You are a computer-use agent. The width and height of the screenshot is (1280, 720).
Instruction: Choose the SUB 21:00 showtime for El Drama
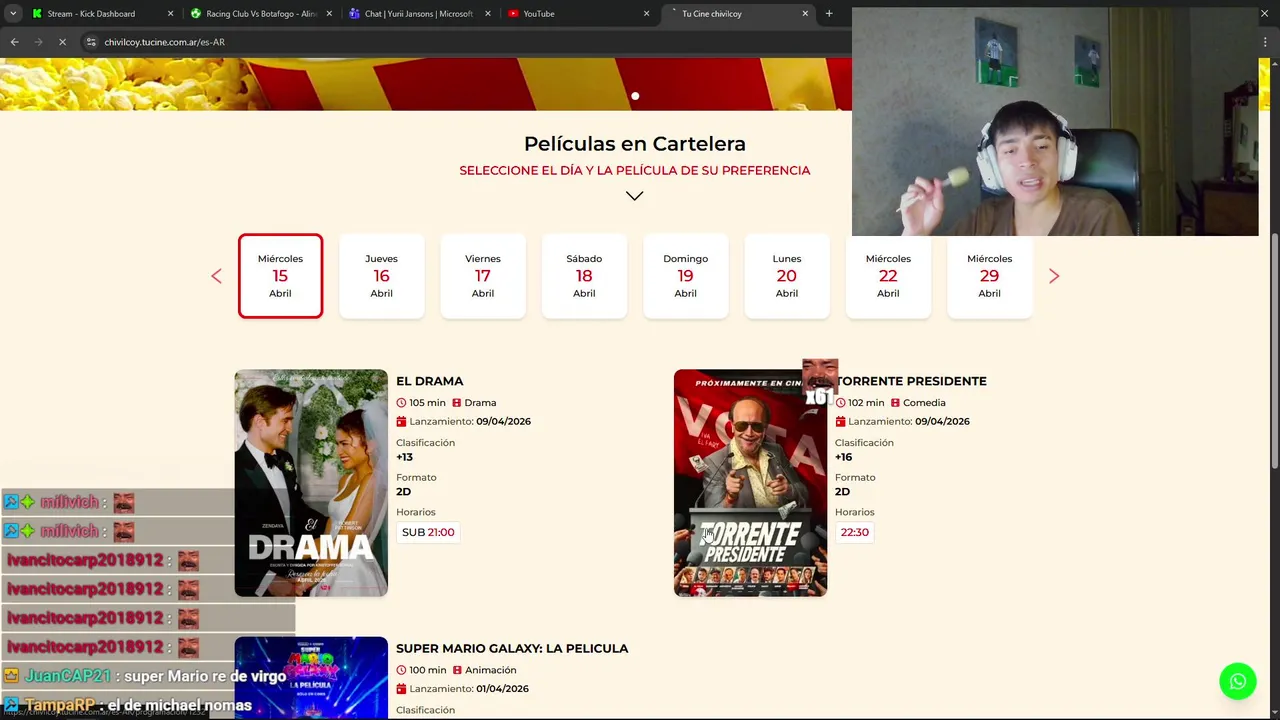(428, 532)
